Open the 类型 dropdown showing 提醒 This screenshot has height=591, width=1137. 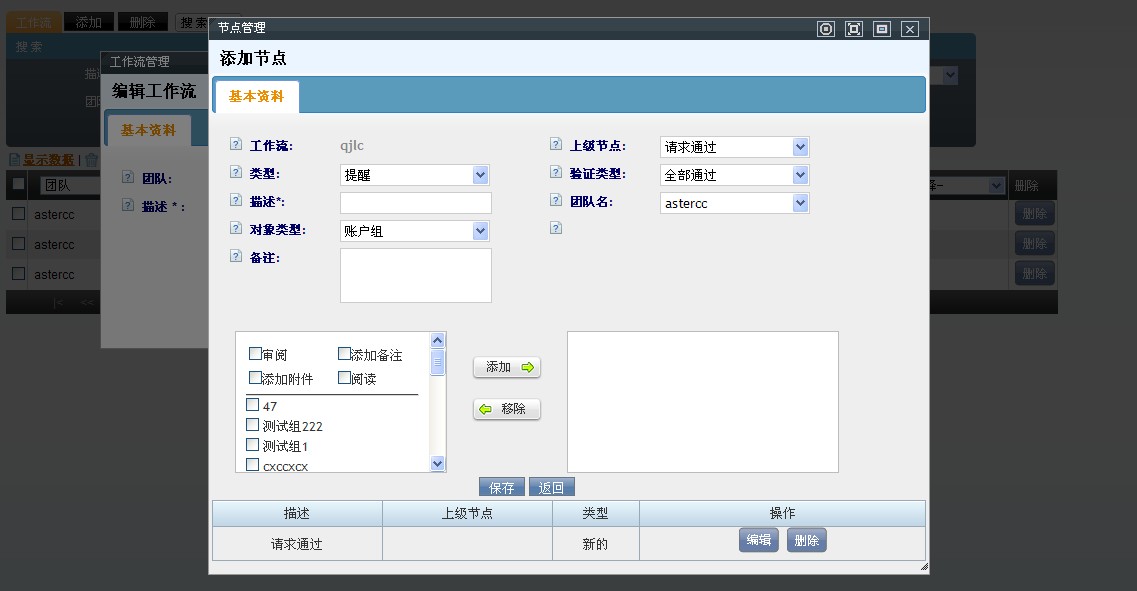pos(415,175)
